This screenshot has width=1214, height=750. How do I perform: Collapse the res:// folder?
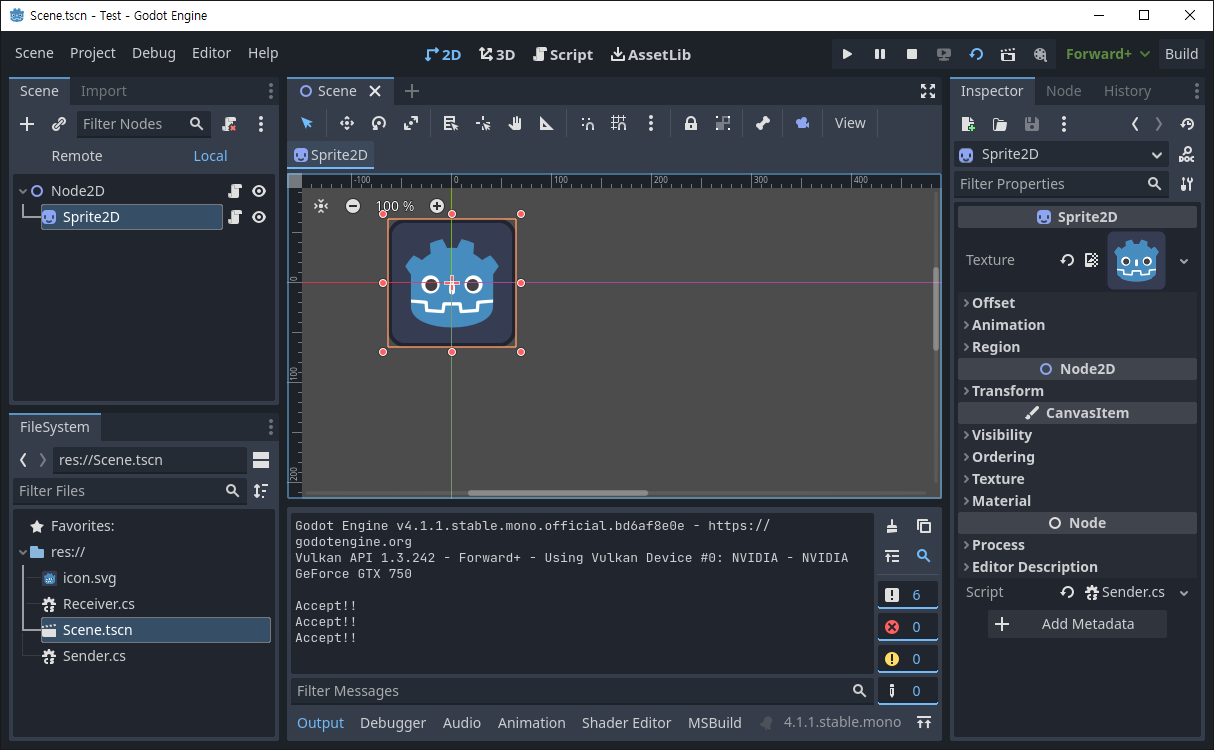click(22, 552)
